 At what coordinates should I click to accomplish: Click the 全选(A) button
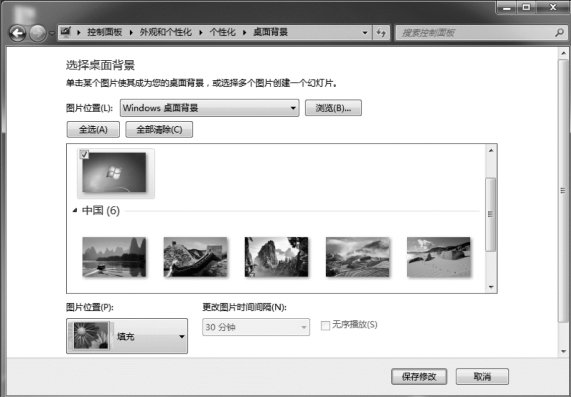(93, 130)
